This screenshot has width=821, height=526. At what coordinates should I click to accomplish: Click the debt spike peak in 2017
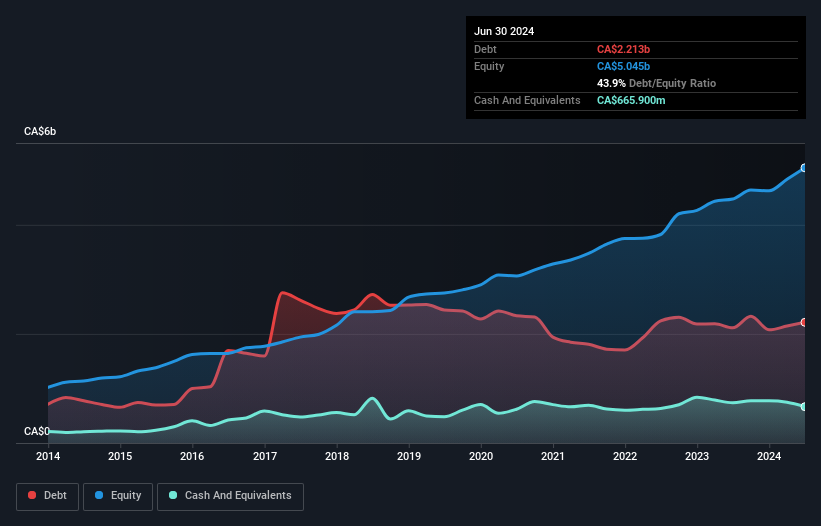(283, 293)
